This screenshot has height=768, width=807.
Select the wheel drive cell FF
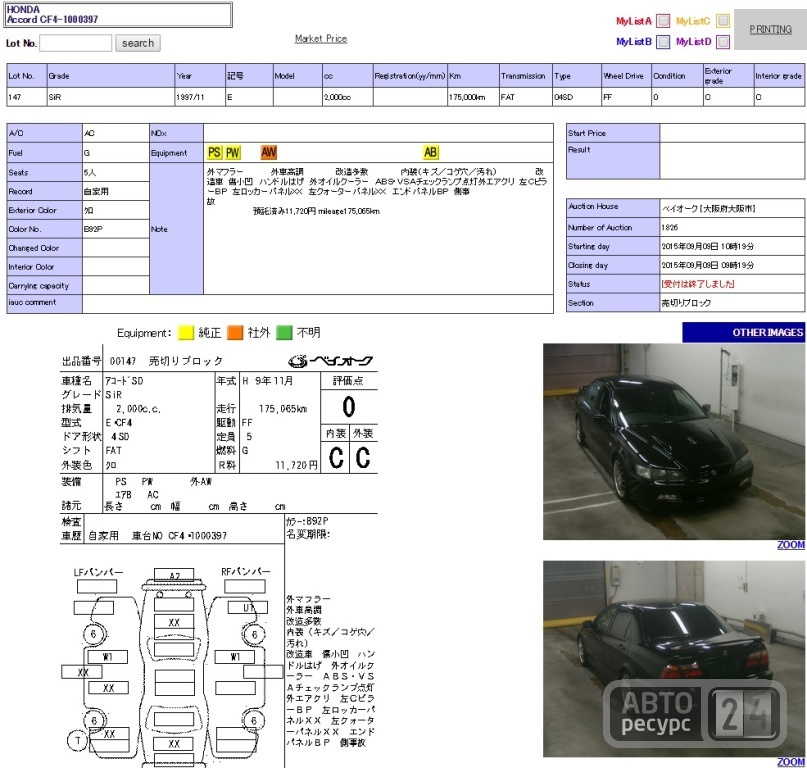[x=626, y=97]
